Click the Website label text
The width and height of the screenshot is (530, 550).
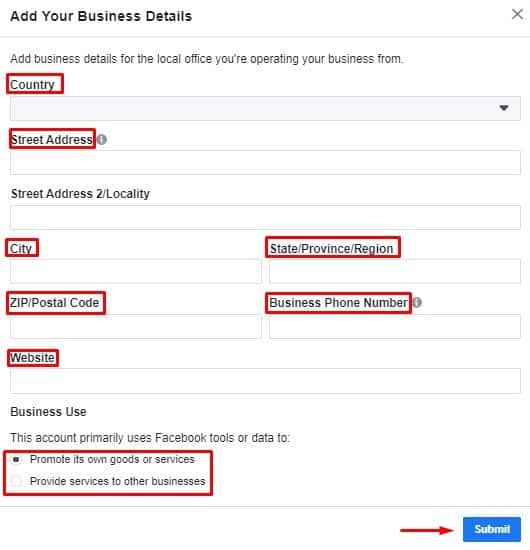tap(32, 358)
